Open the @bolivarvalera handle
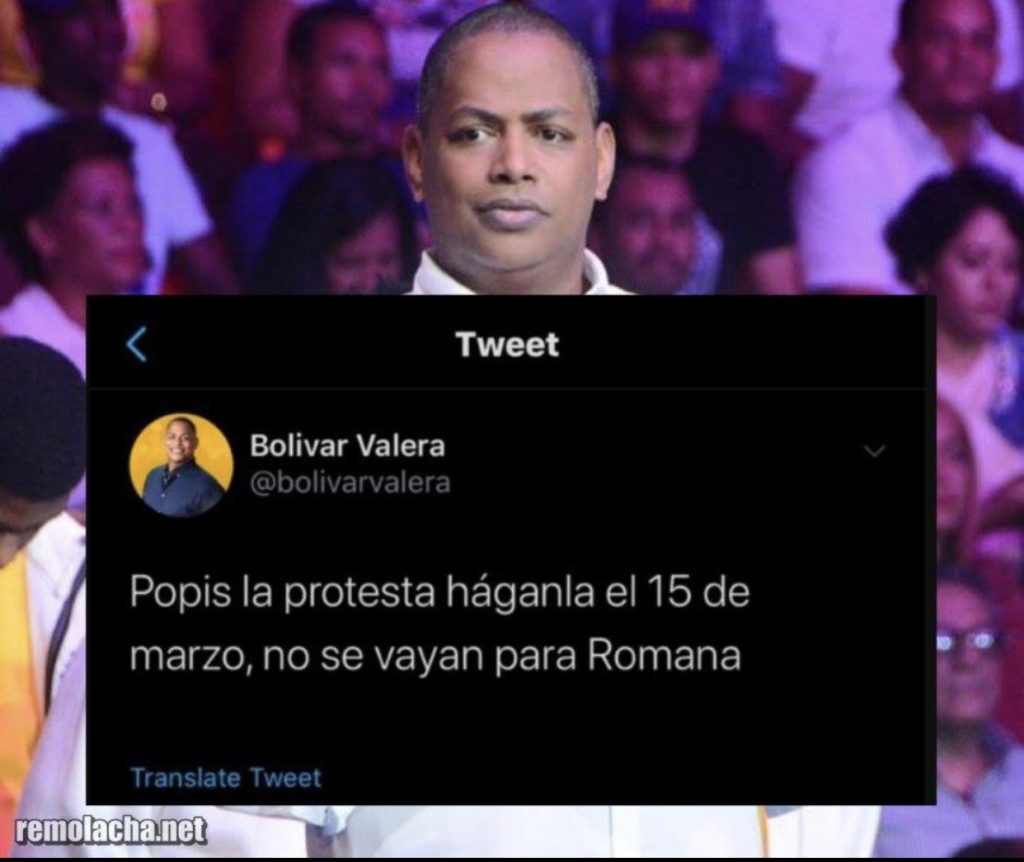 click(x=350, y=483)
